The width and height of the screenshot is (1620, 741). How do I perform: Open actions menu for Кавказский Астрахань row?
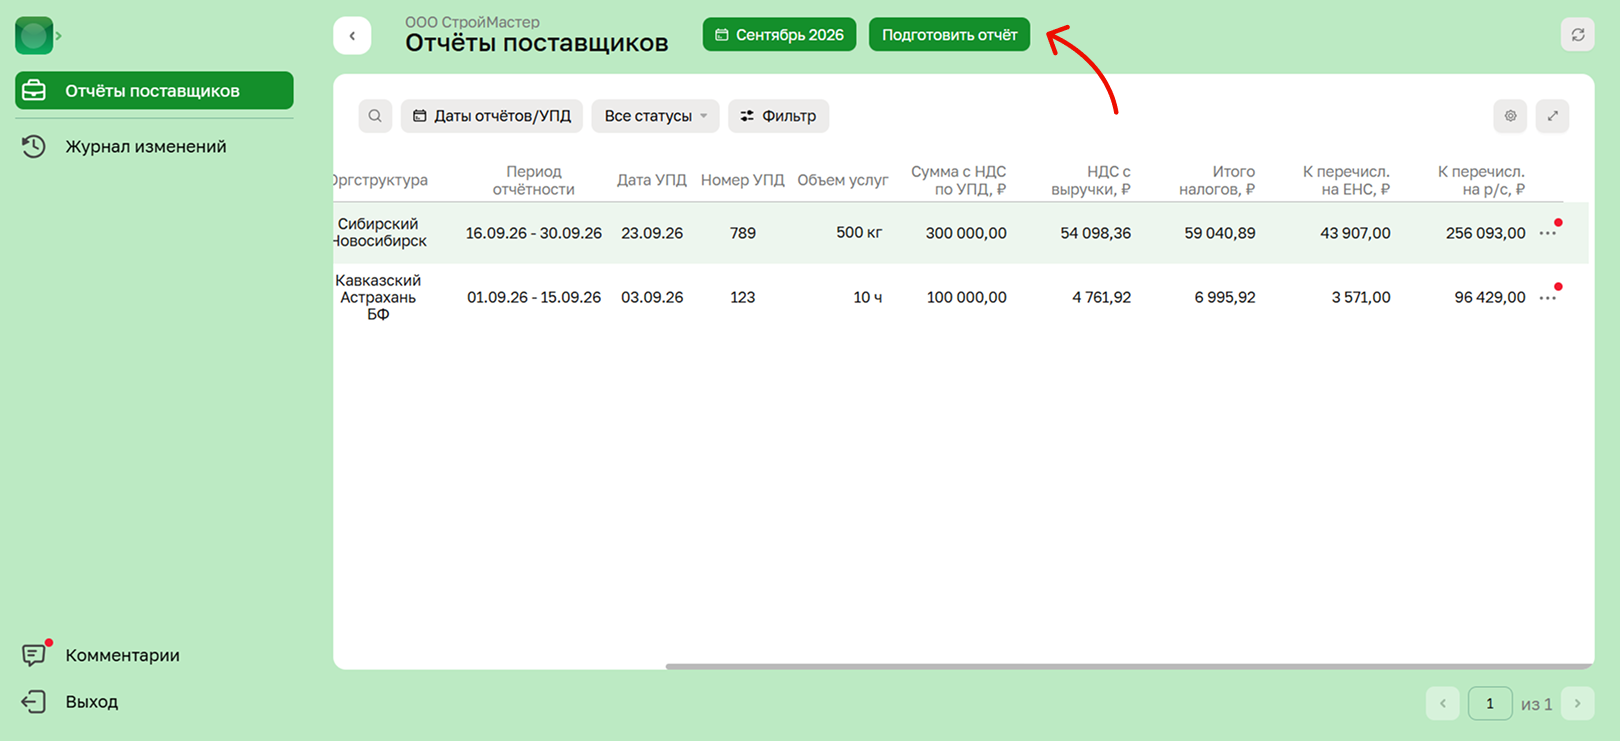point(1548,297)
